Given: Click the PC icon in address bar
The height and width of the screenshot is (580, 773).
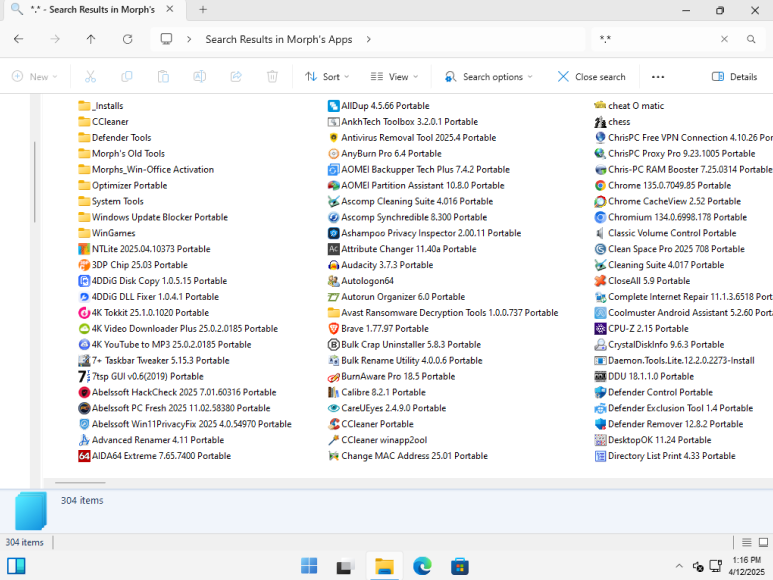Looking at the screenshot, I should click(167, 39).
